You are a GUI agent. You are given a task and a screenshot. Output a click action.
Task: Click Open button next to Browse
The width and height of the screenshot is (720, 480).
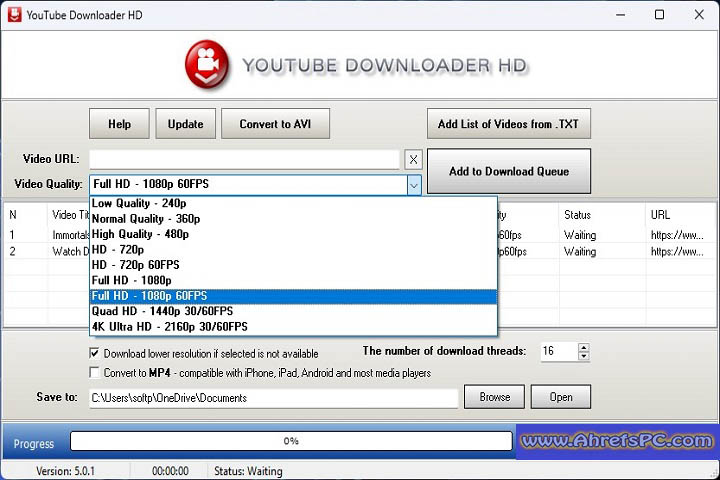(x=561, y=397)
